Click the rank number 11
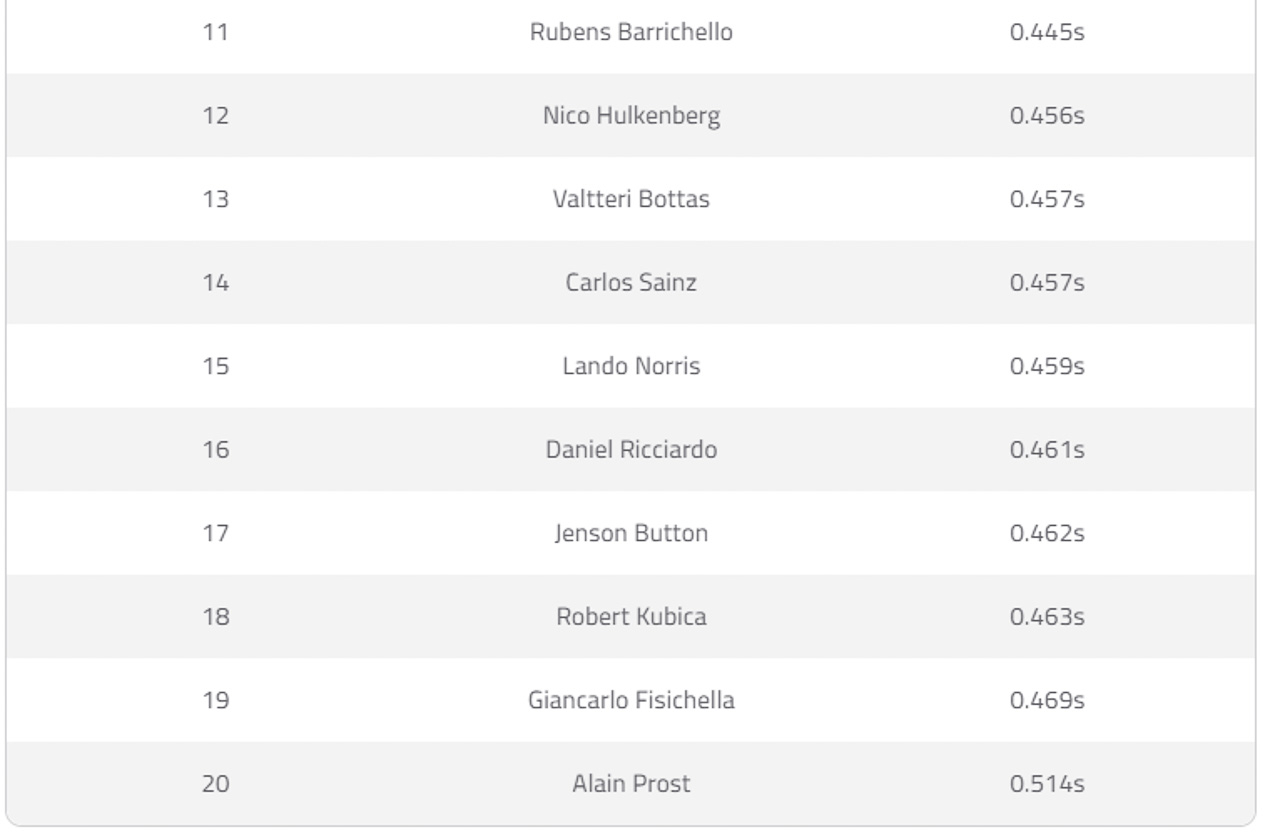Screen dimensions: 1280x837 [216, 32]
